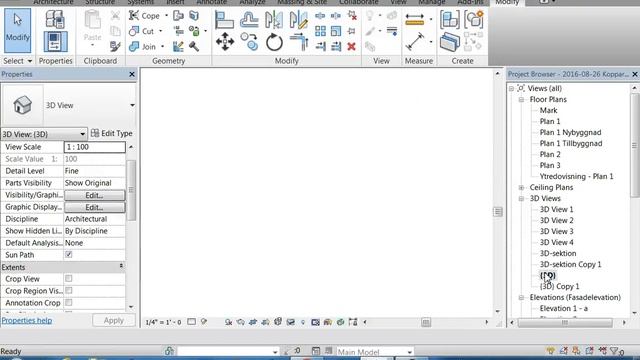
Task: Switch to the Annotate ribbon tab
Action: (211, 2)
